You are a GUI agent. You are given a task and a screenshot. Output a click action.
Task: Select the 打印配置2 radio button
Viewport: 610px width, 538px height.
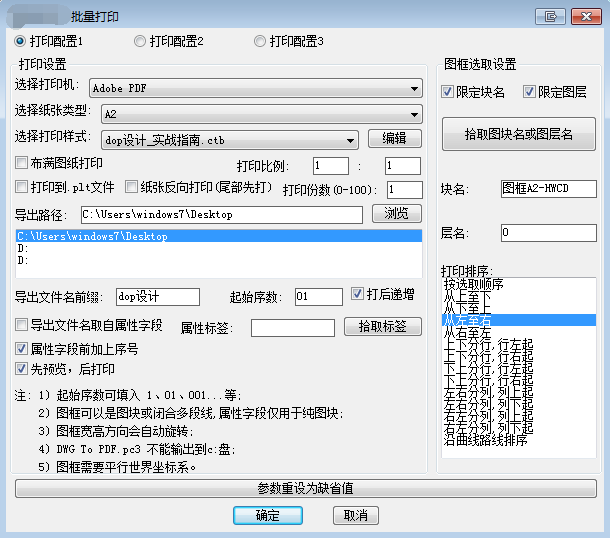(x=140, y=41)
